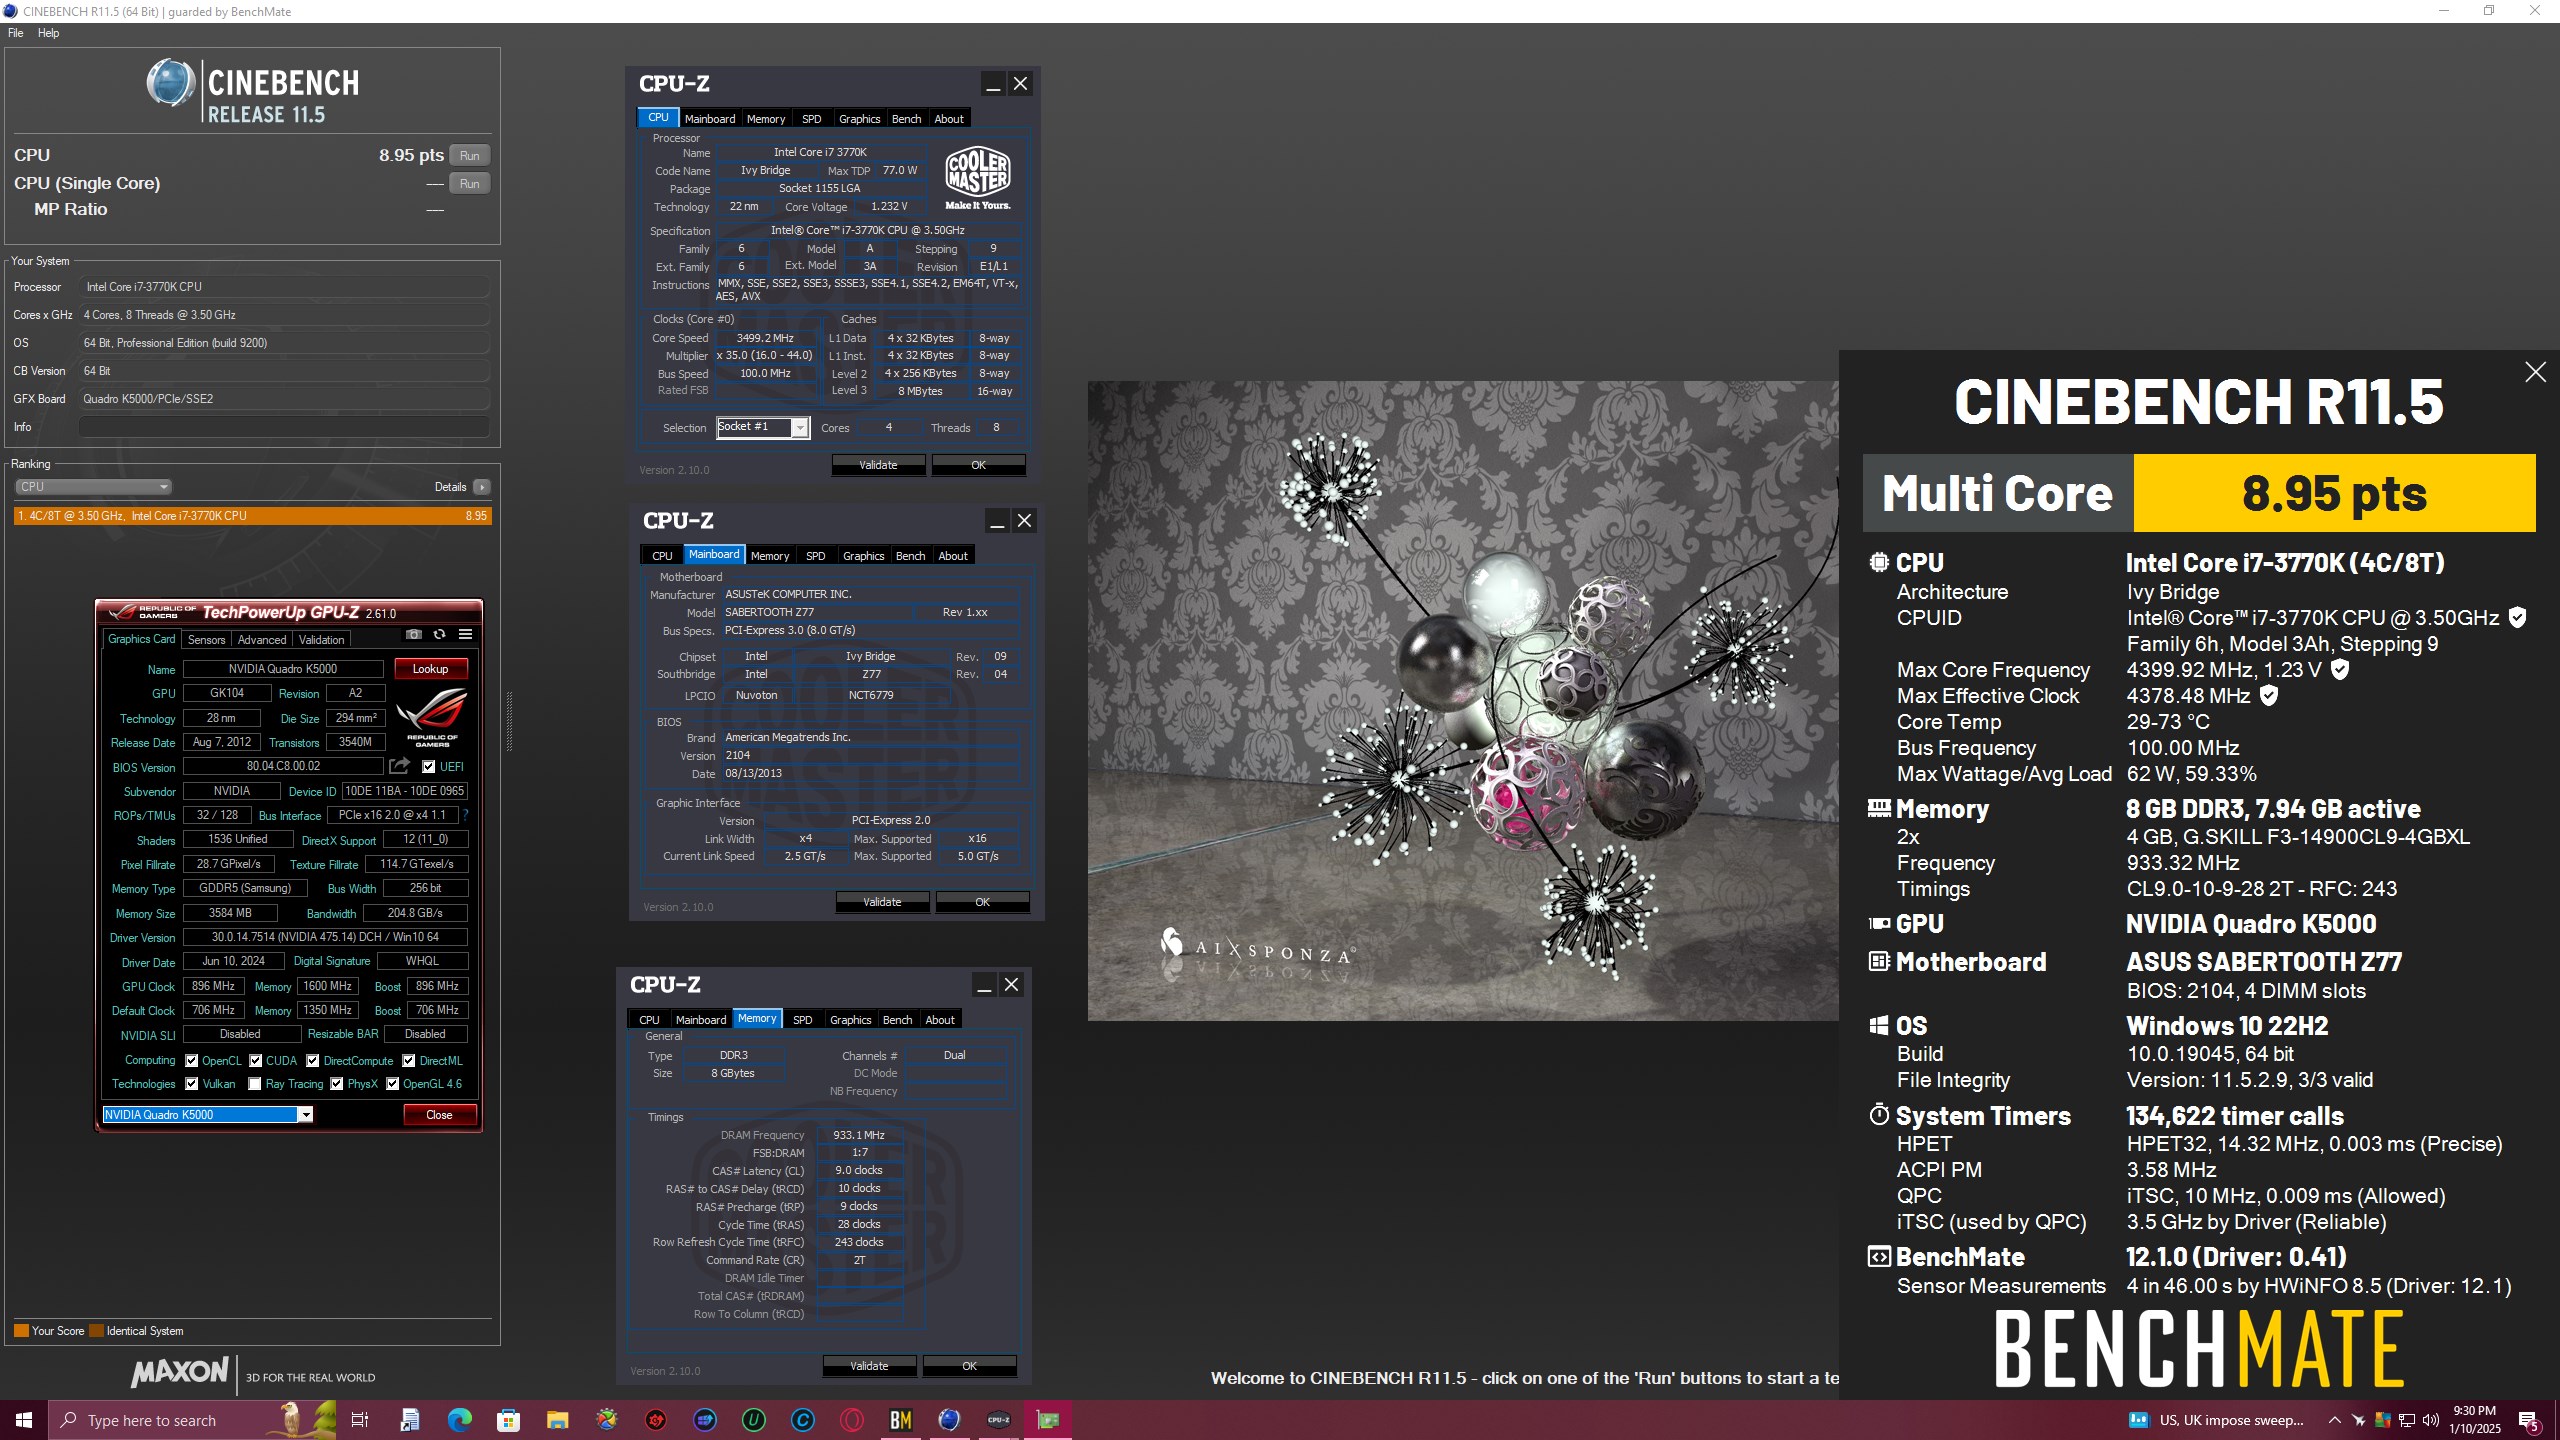Toggle the OpenGL 4.6 checkbox
This screenshot has height=1440, width=2560.
pos(393,1084)
